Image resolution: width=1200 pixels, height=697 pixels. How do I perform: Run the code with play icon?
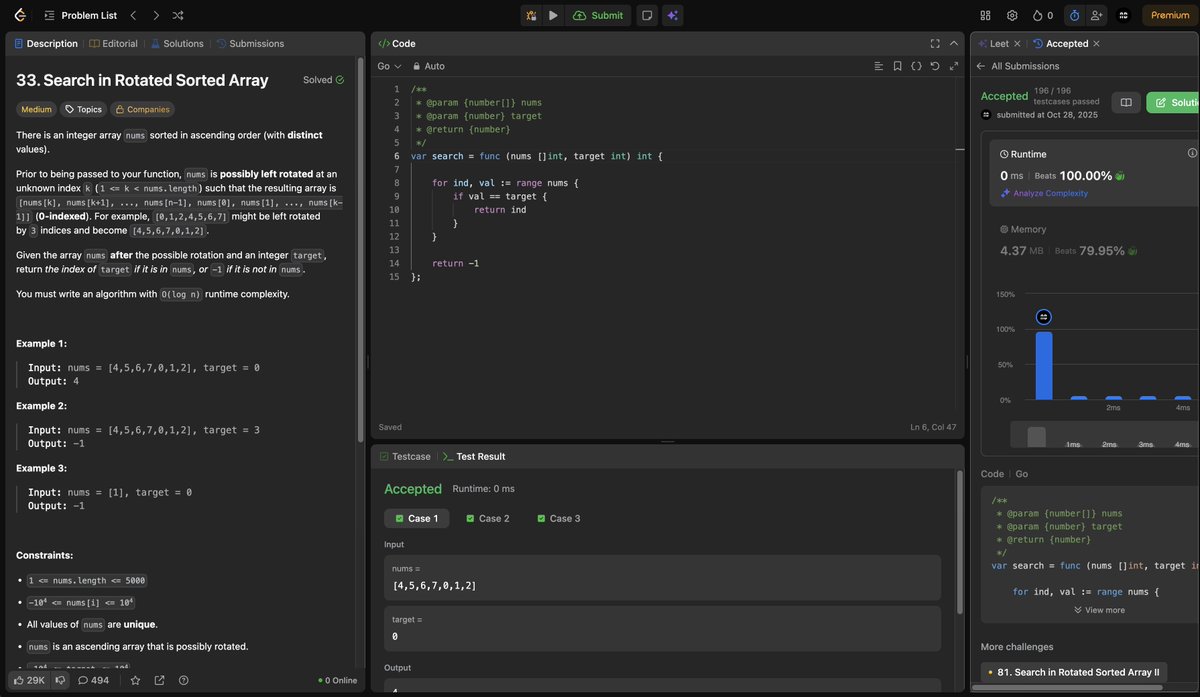pyautogui.click(x=553, y=15)
